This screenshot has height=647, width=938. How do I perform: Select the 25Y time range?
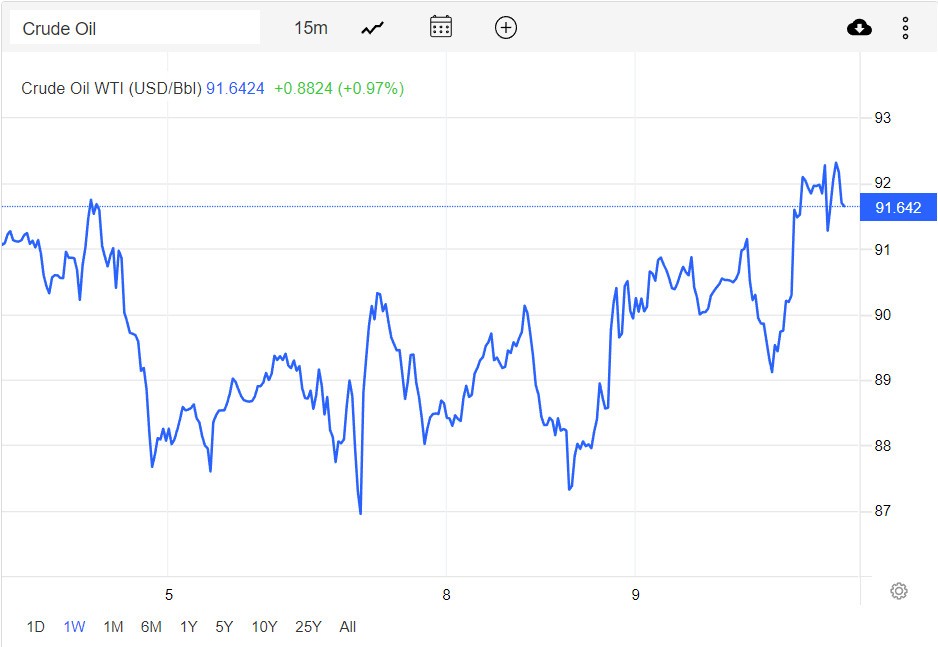308,627
